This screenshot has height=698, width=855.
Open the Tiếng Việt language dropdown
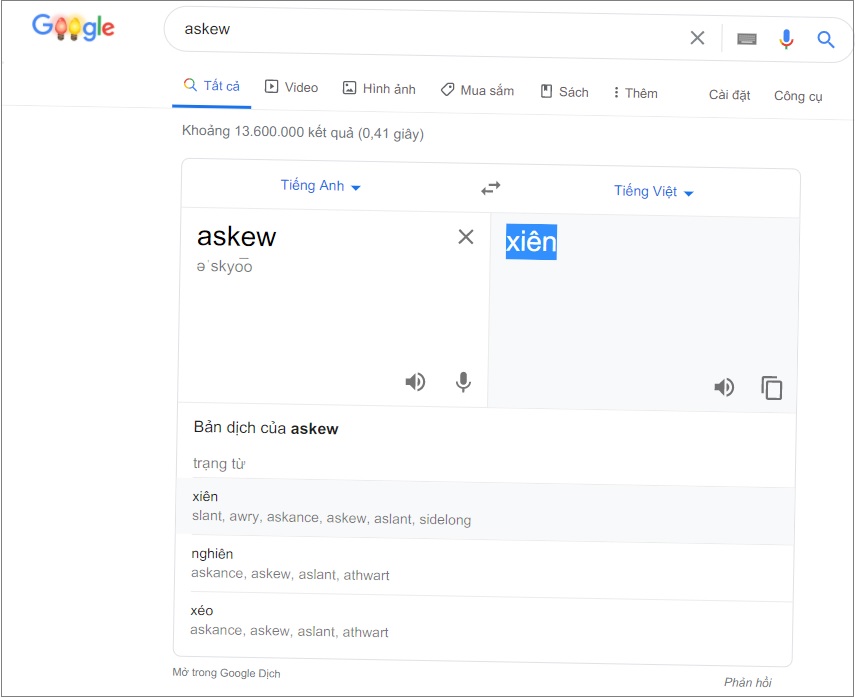click(653, 191)
